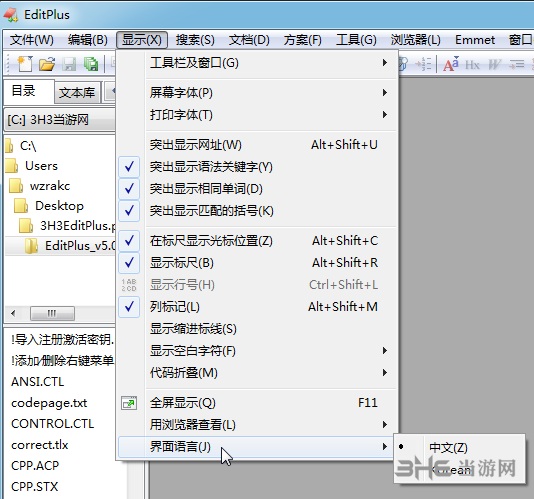Expand 用浏览器查看(L) submenu

point(258,425)
